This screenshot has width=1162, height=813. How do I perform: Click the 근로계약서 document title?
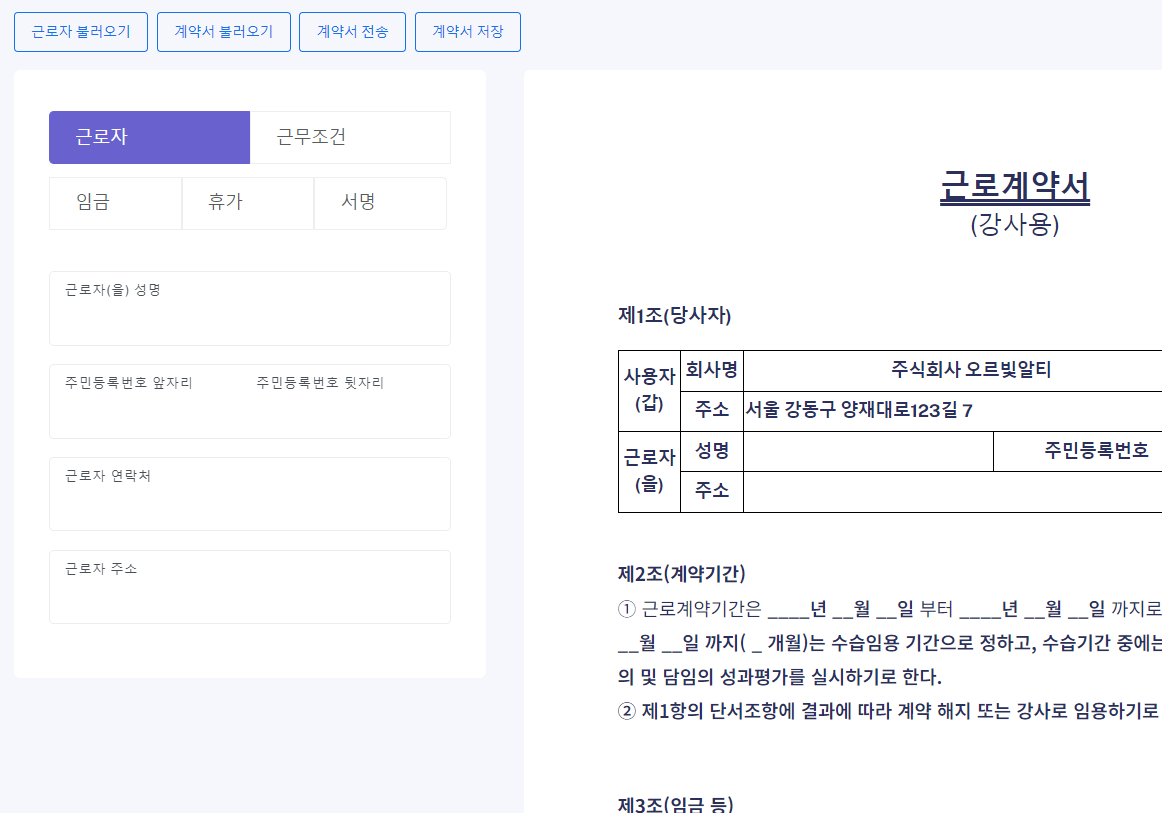point(1014,186)
